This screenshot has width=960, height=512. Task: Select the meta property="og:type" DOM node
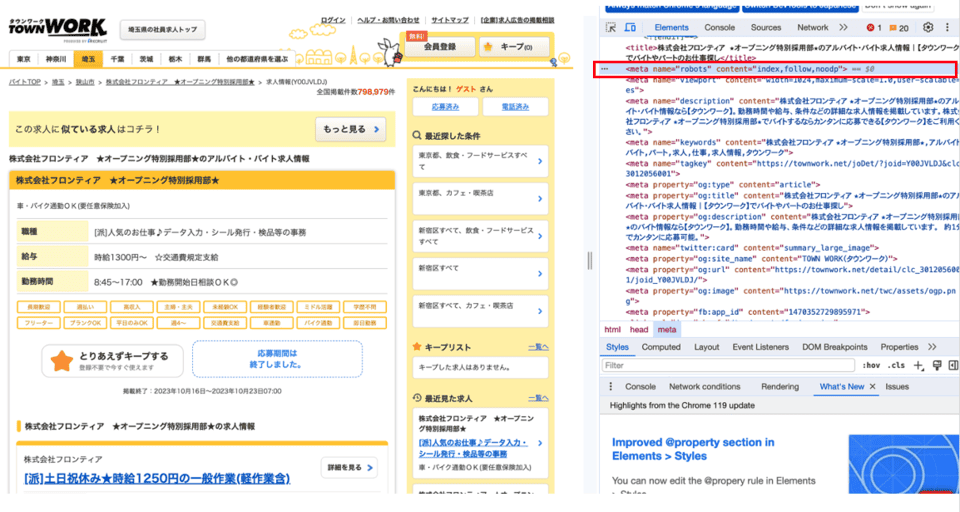(x=722, y=184)
